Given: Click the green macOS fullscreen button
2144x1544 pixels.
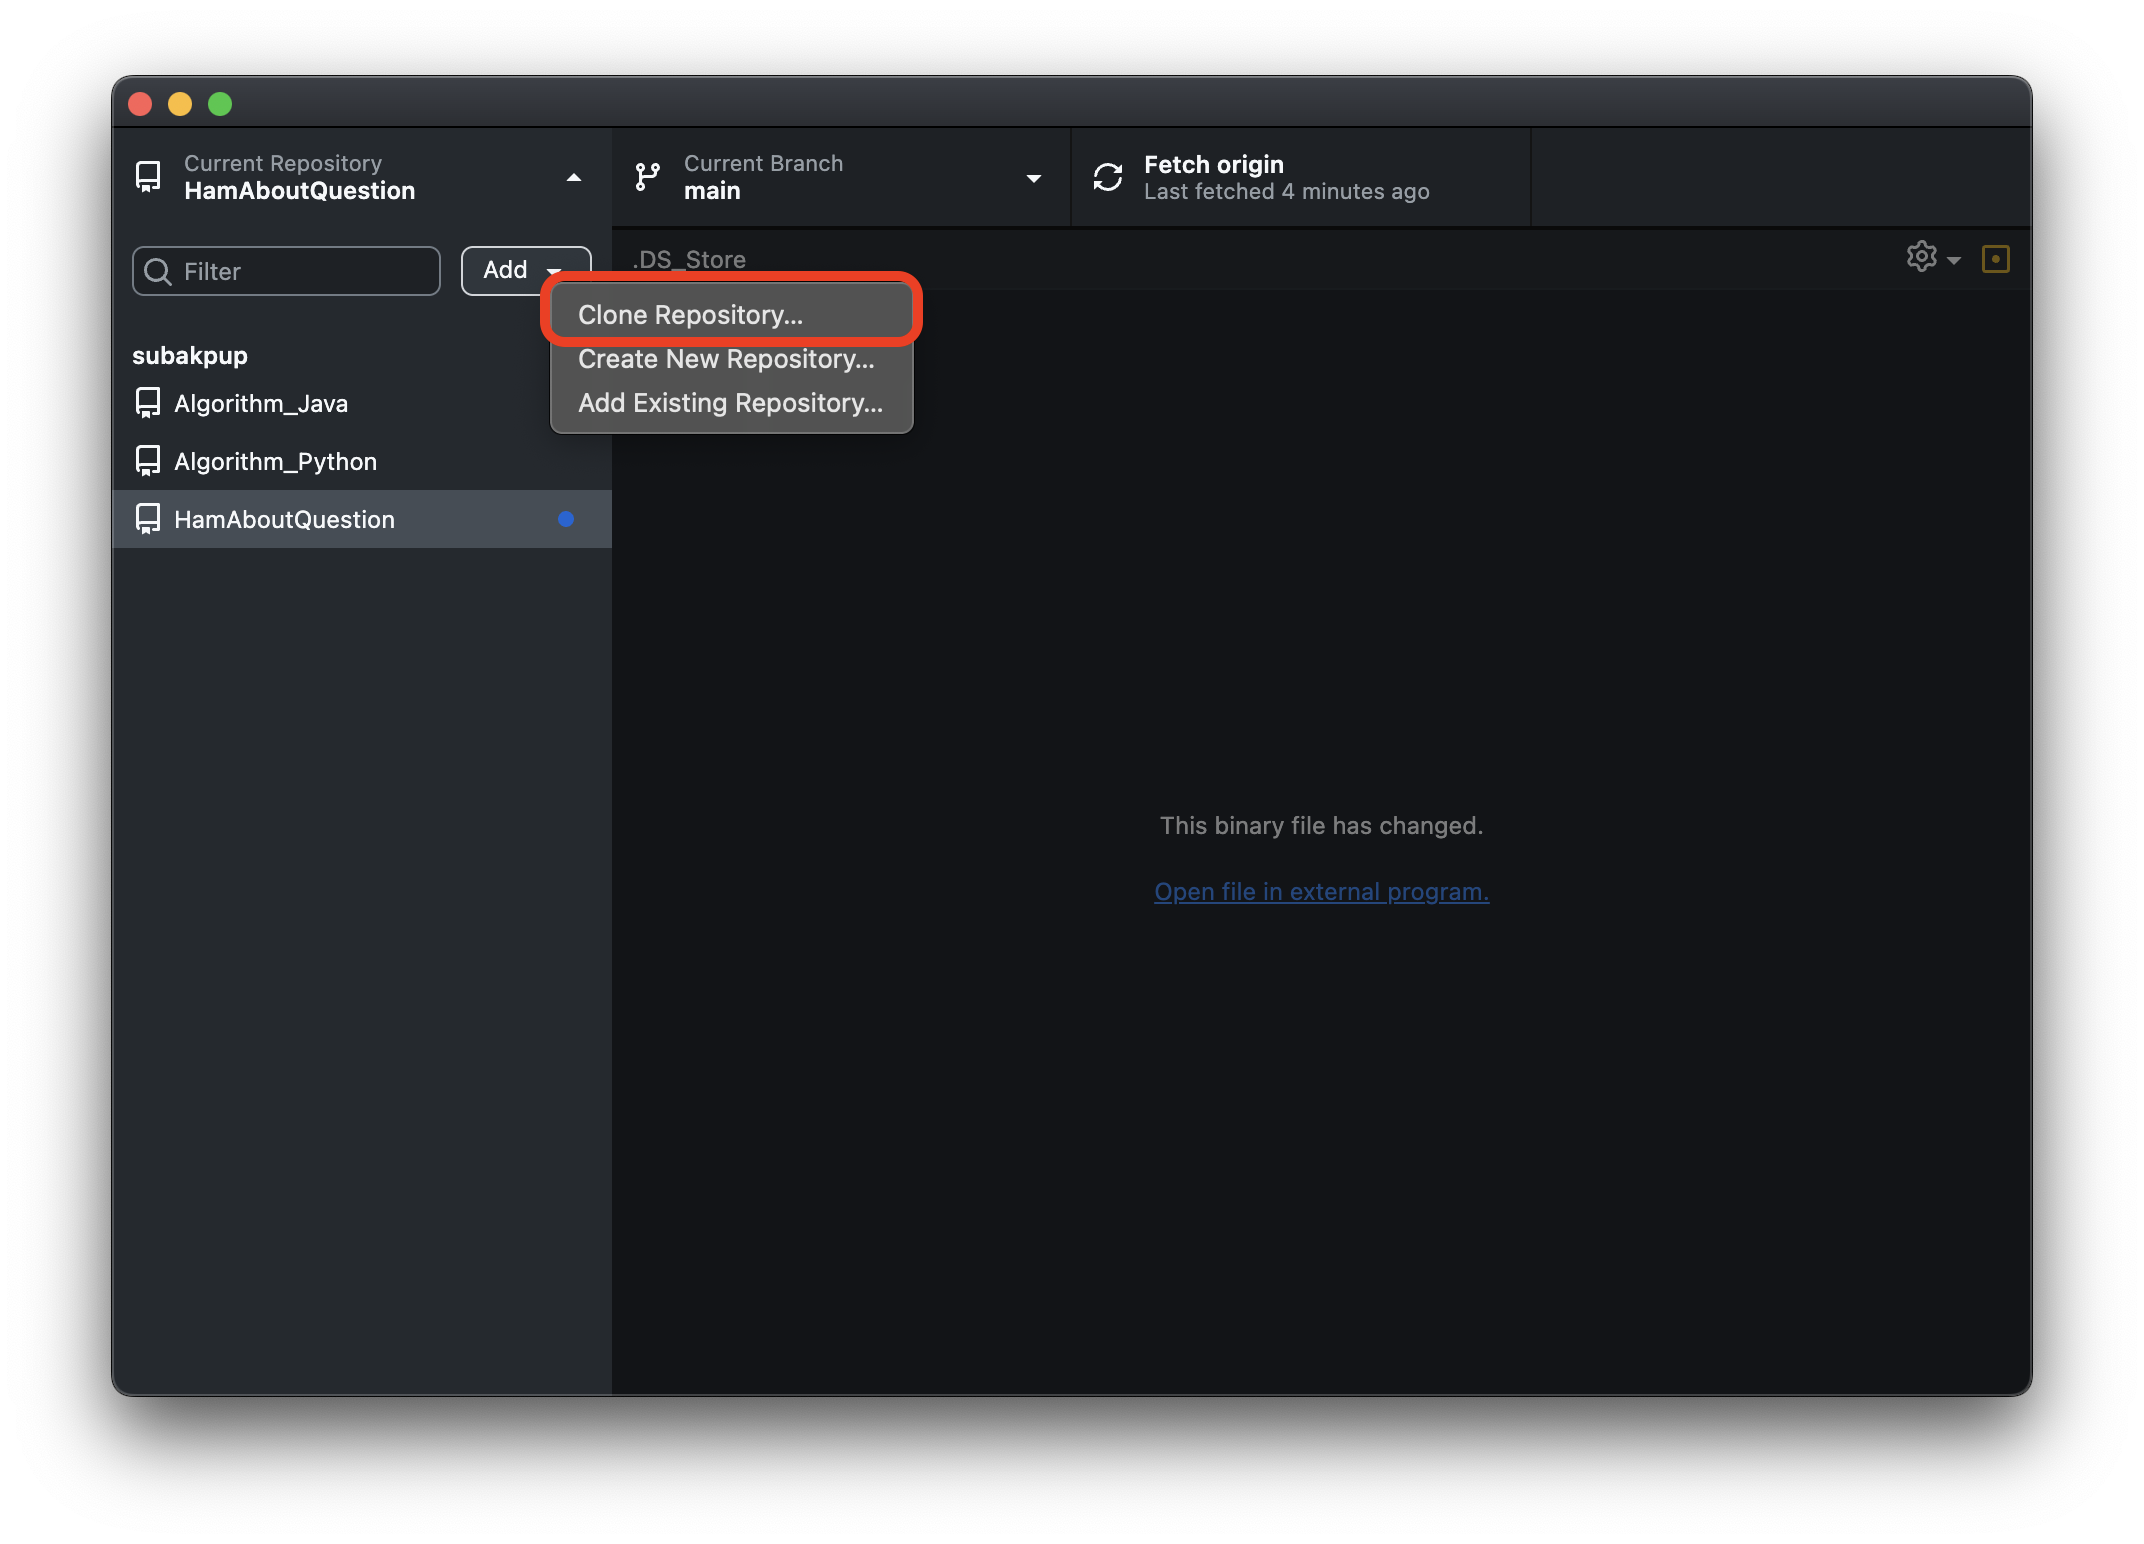Looking at the screenshot, I should pos(220,104).
